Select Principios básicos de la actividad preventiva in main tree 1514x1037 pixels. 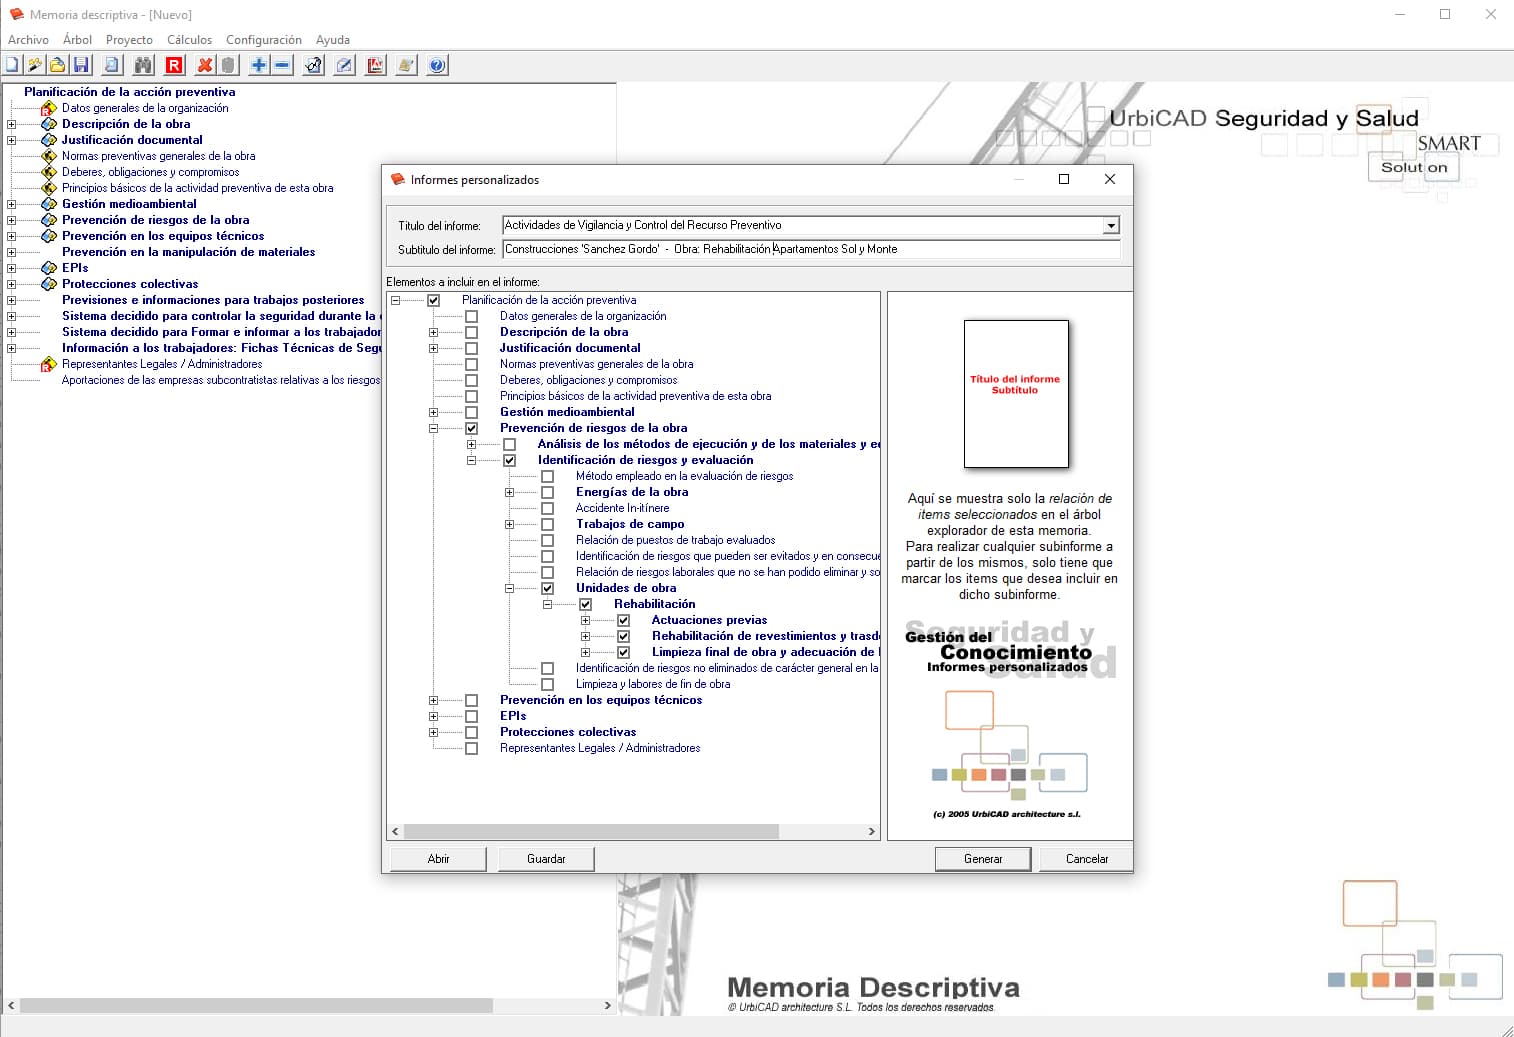coord(198,188)
